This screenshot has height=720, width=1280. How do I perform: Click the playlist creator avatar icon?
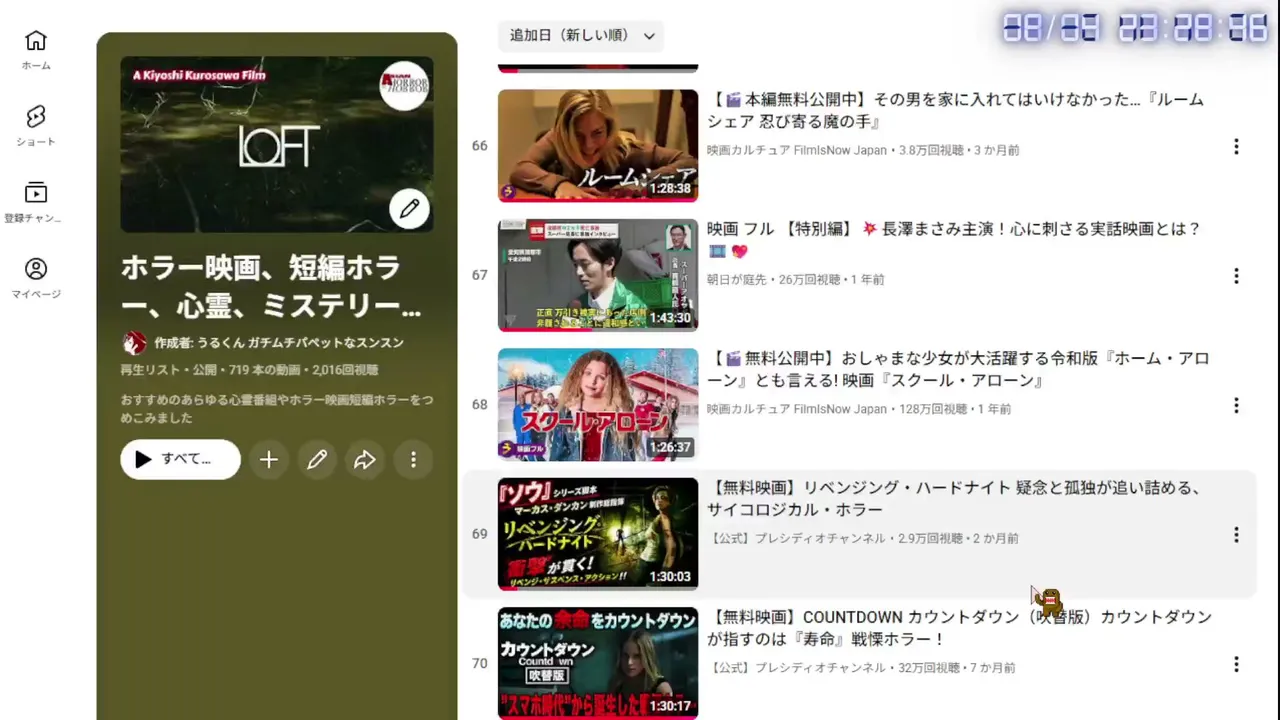[x=134, y=343]
